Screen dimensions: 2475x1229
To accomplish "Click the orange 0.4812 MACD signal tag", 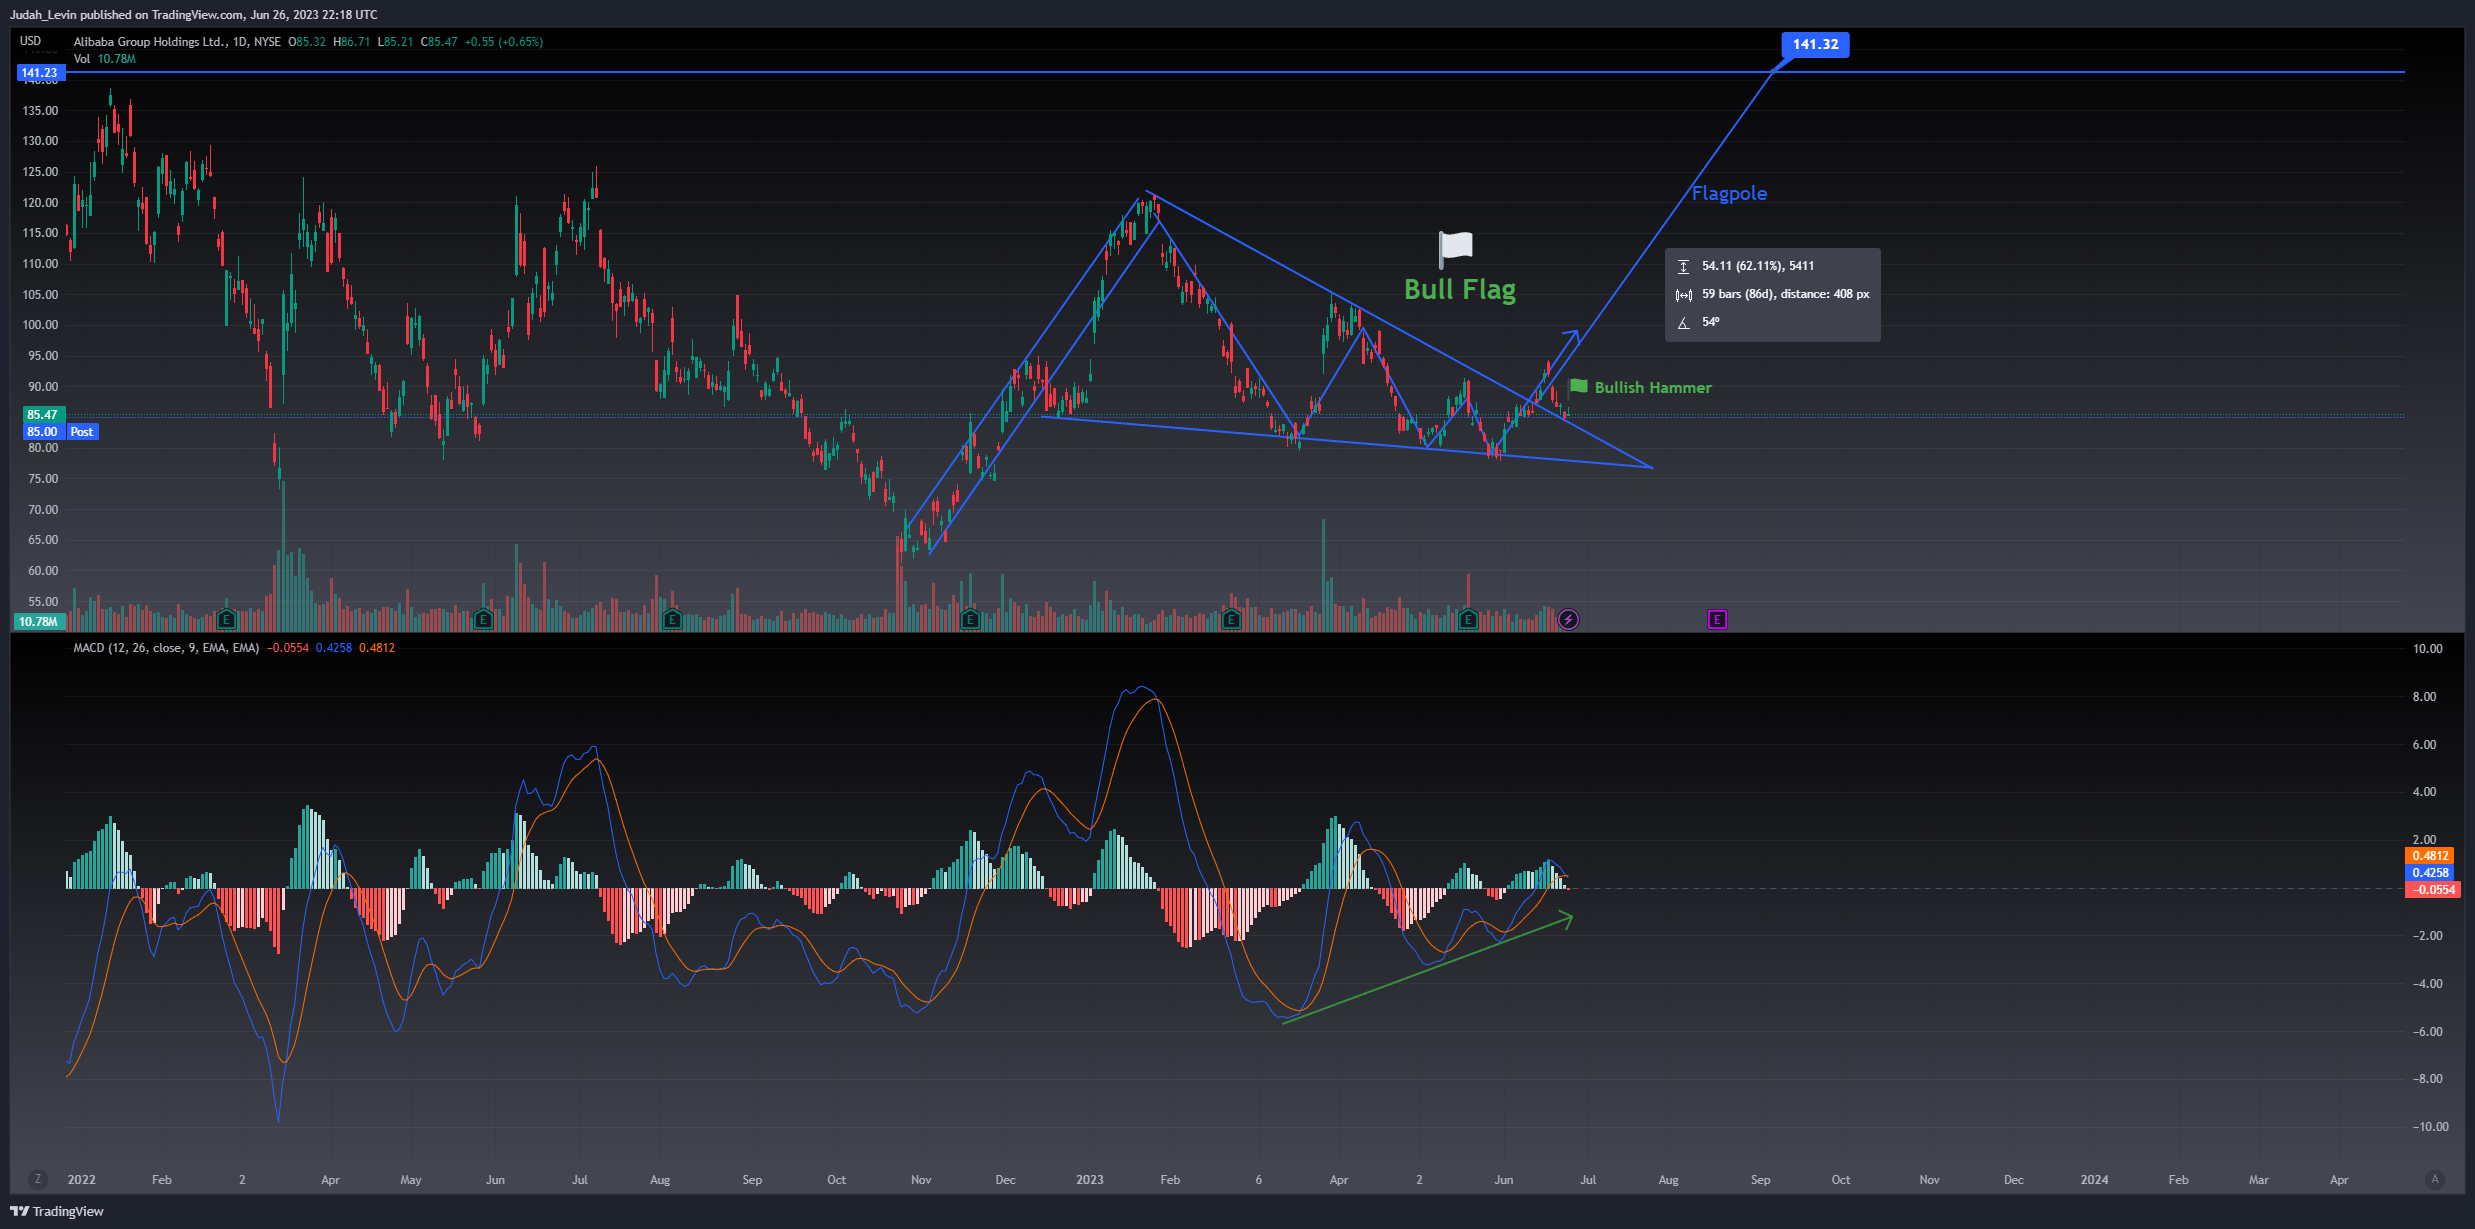I will [2430, 855].
